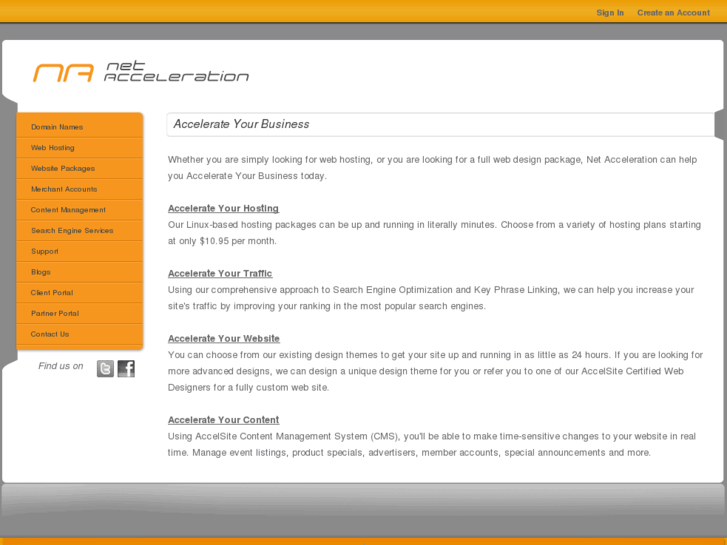
Task: Select Contact Us in sidebar
Action: (x=80, y=334)
